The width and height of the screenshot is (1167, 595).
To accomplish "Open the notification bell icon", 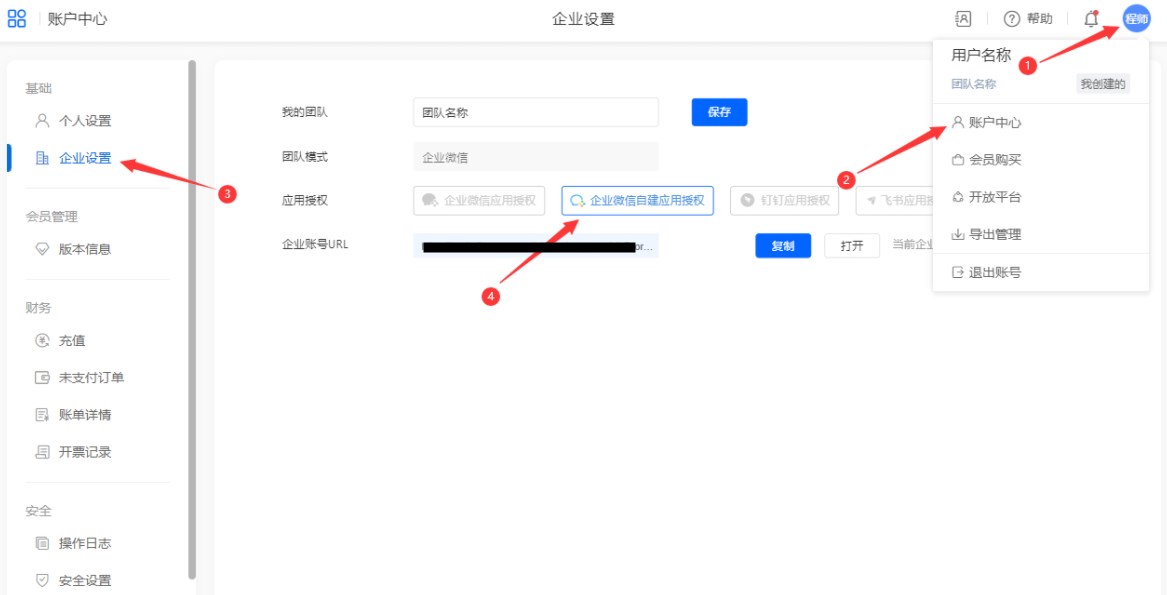I will [1091, 19].
